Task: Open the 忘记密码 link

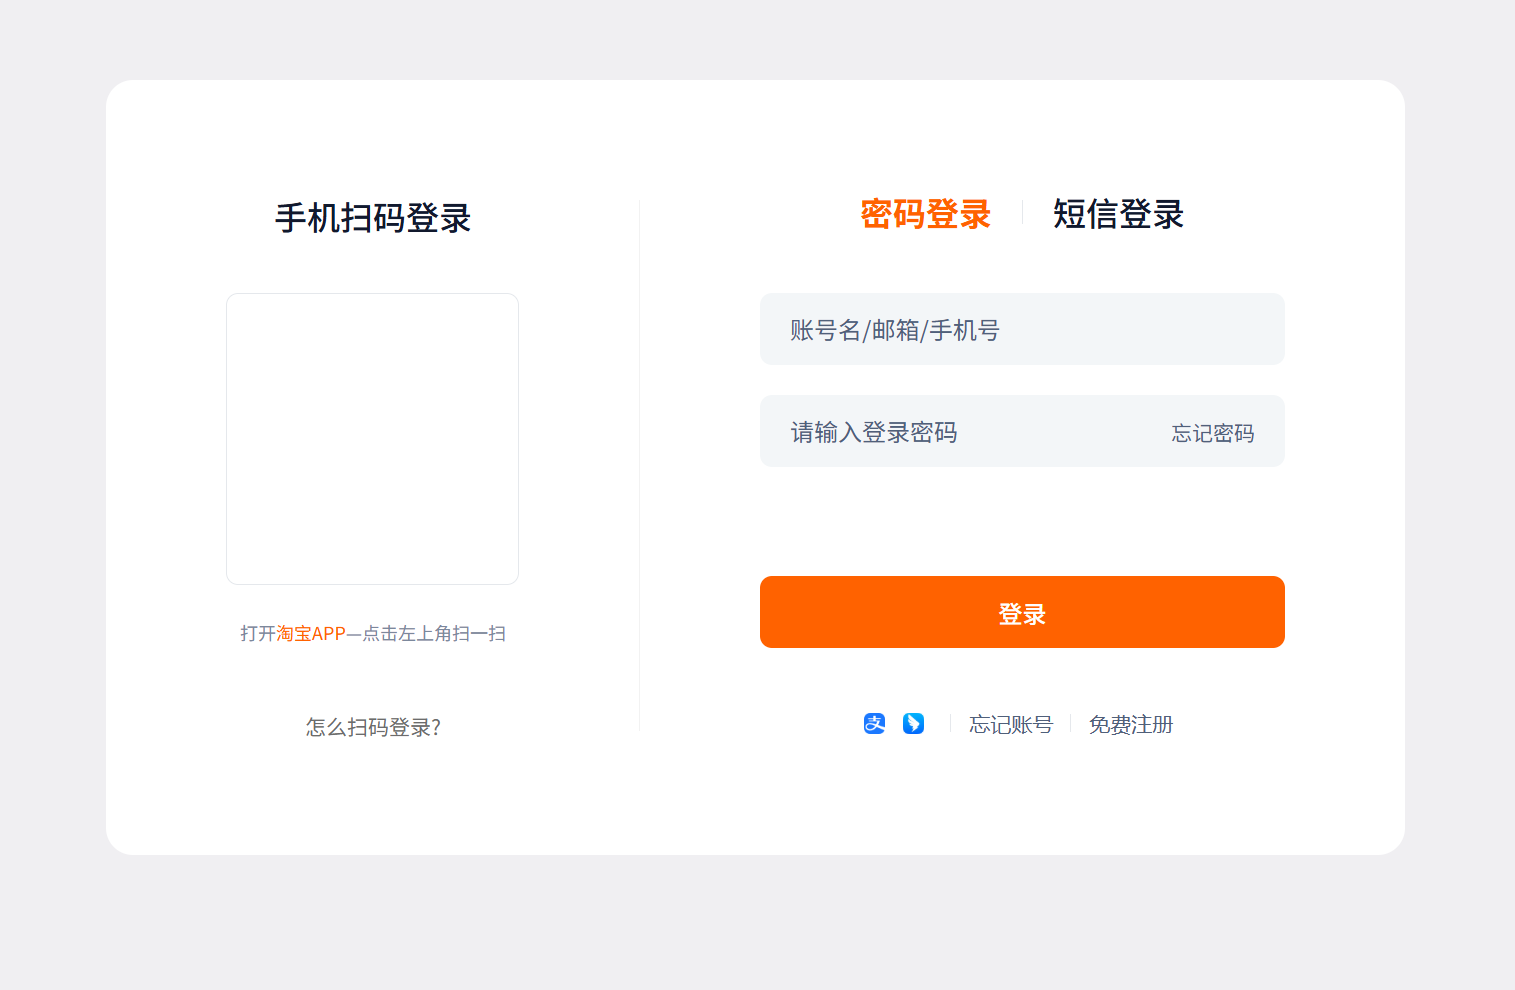Action: [x=1213, y=433]
